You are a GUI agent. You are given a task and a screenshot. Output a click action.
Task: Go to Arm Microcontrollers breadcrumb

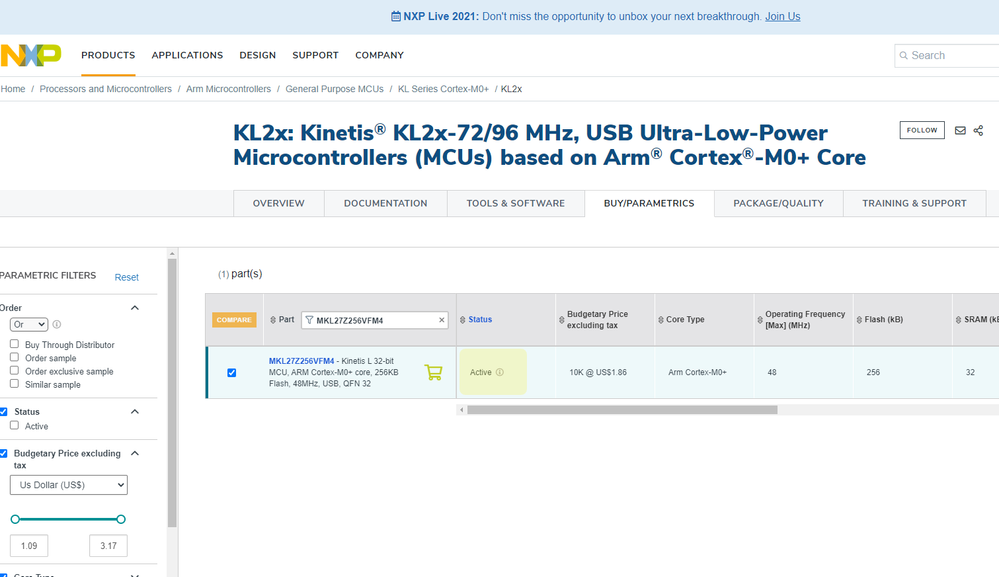point(228,89)
